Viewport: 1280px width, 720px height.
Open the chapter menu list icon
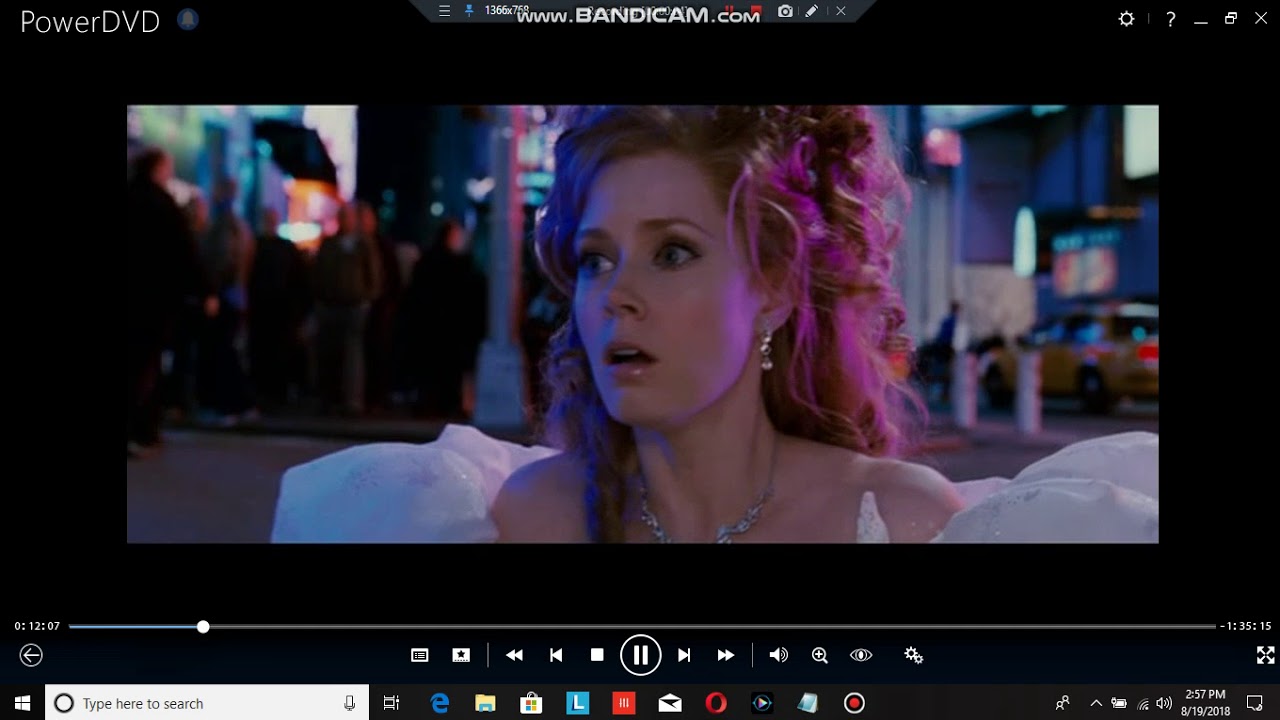(420, 655)
